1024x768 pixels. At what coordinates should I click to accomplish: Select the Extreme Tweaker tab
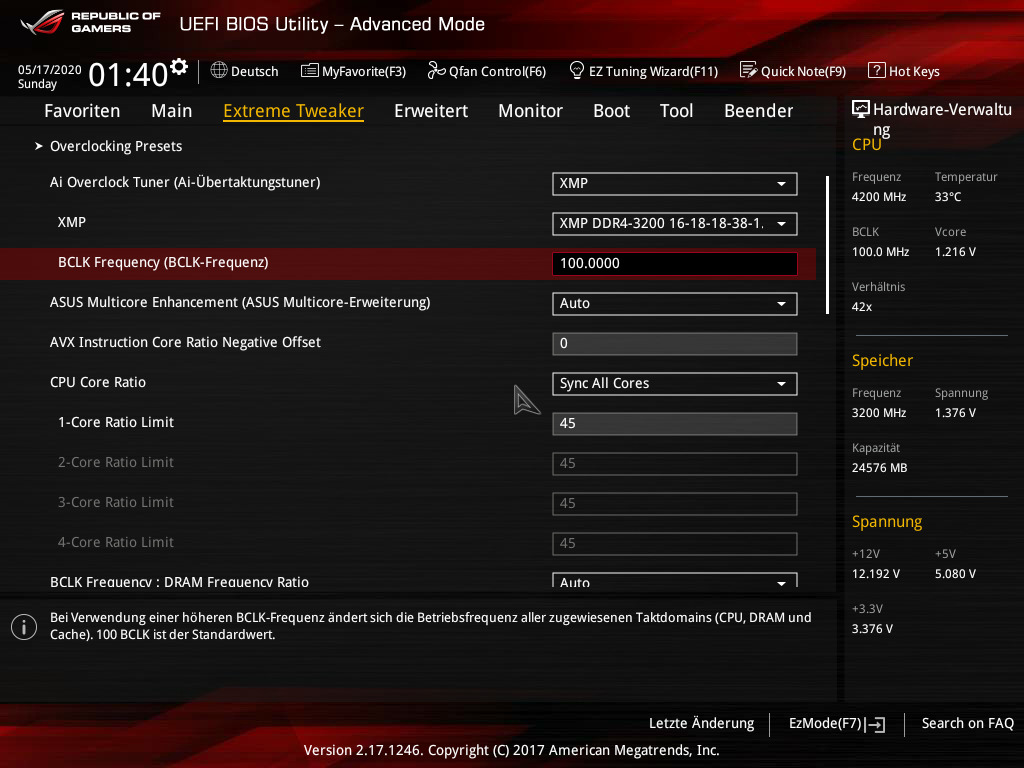click(293, 111)
